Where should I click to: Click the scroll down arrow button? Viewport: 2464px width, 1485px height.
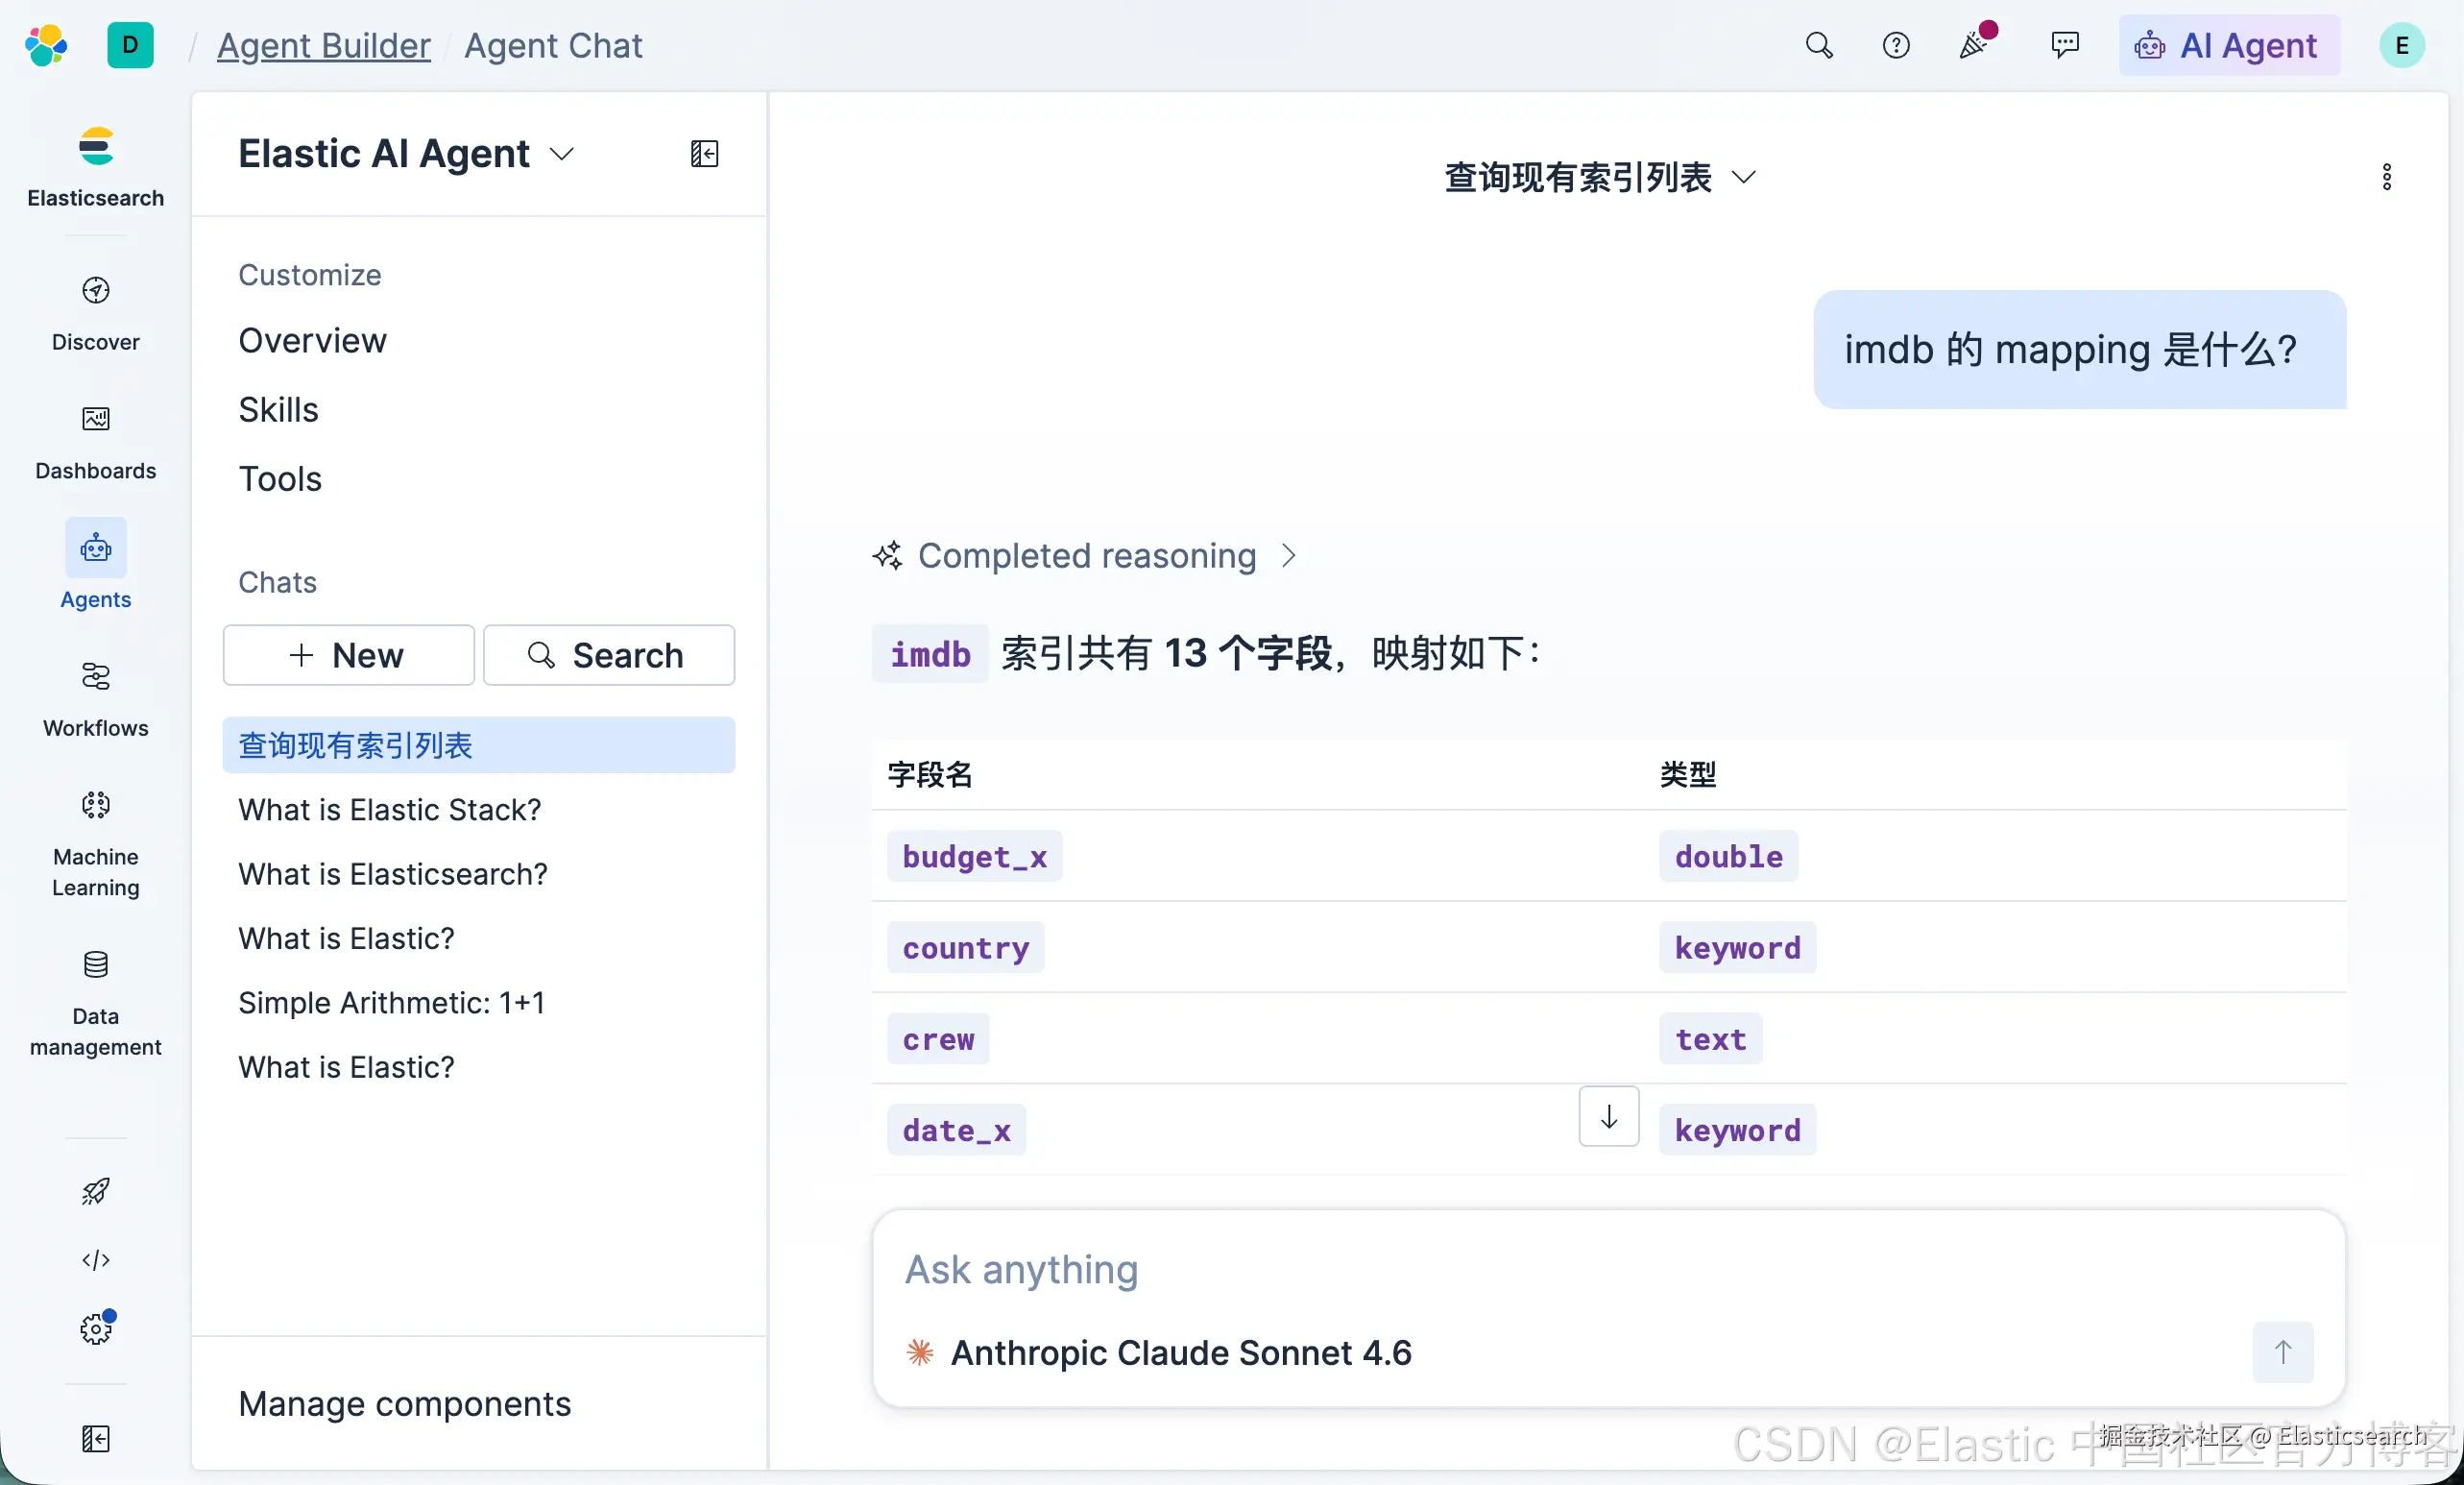click(x=1609, y=1116)
